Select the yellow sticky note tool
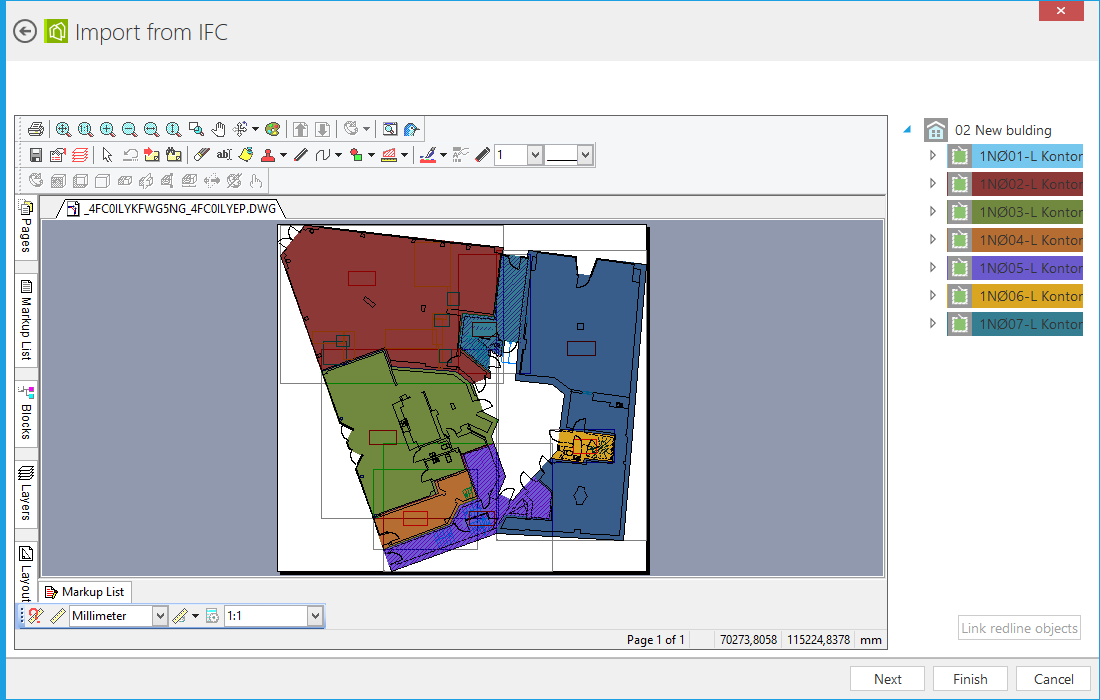This screenshot has height=700, width=1100. (x=246, y=155)
